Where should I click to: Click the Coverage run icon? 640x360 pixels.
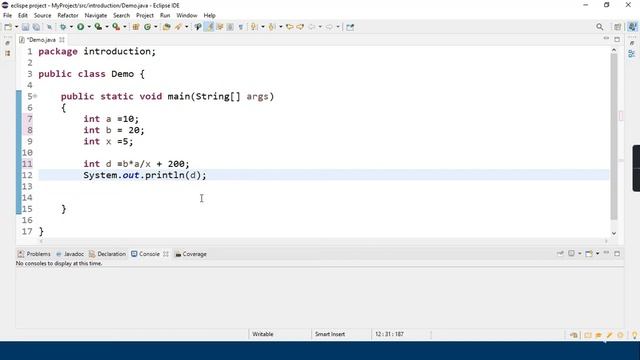[x=98, y=27]
